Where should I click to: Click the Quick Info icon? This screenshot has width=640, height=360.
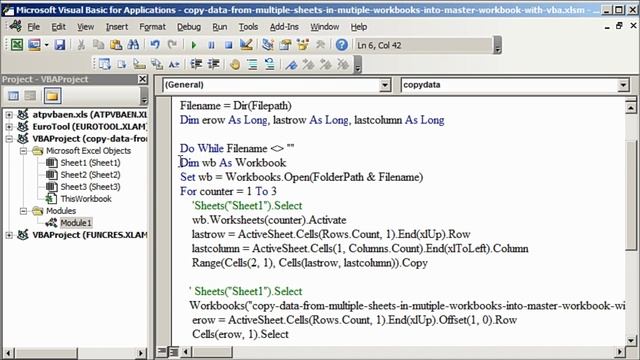pos(139,64)
